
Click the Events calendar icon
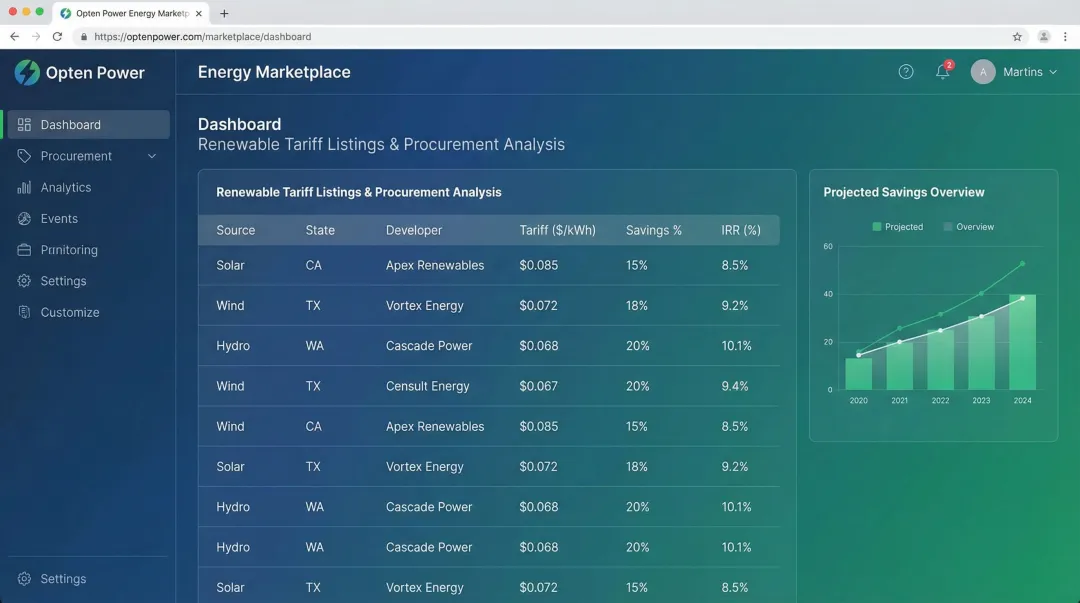point(24,218)
